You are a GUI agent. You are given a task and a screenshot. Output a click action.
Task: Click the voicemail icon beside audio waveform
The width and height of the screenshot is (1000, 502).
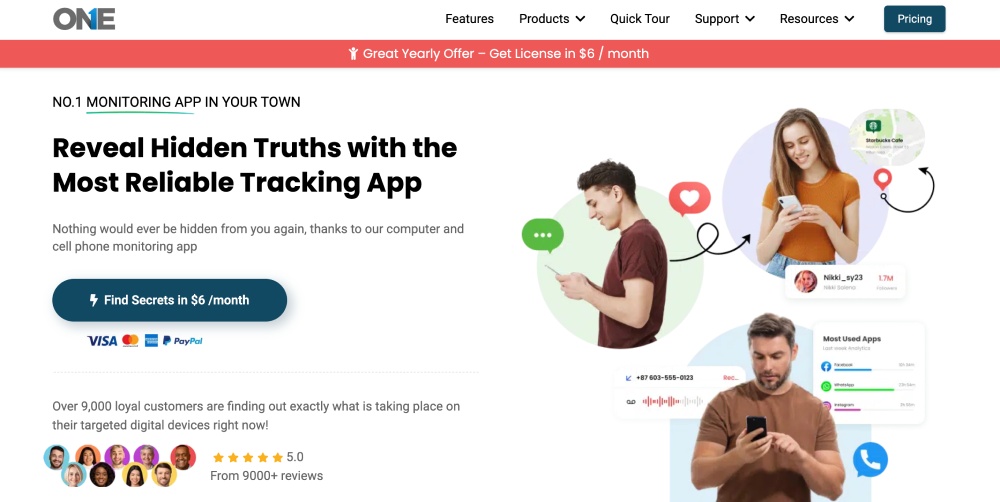631,402
